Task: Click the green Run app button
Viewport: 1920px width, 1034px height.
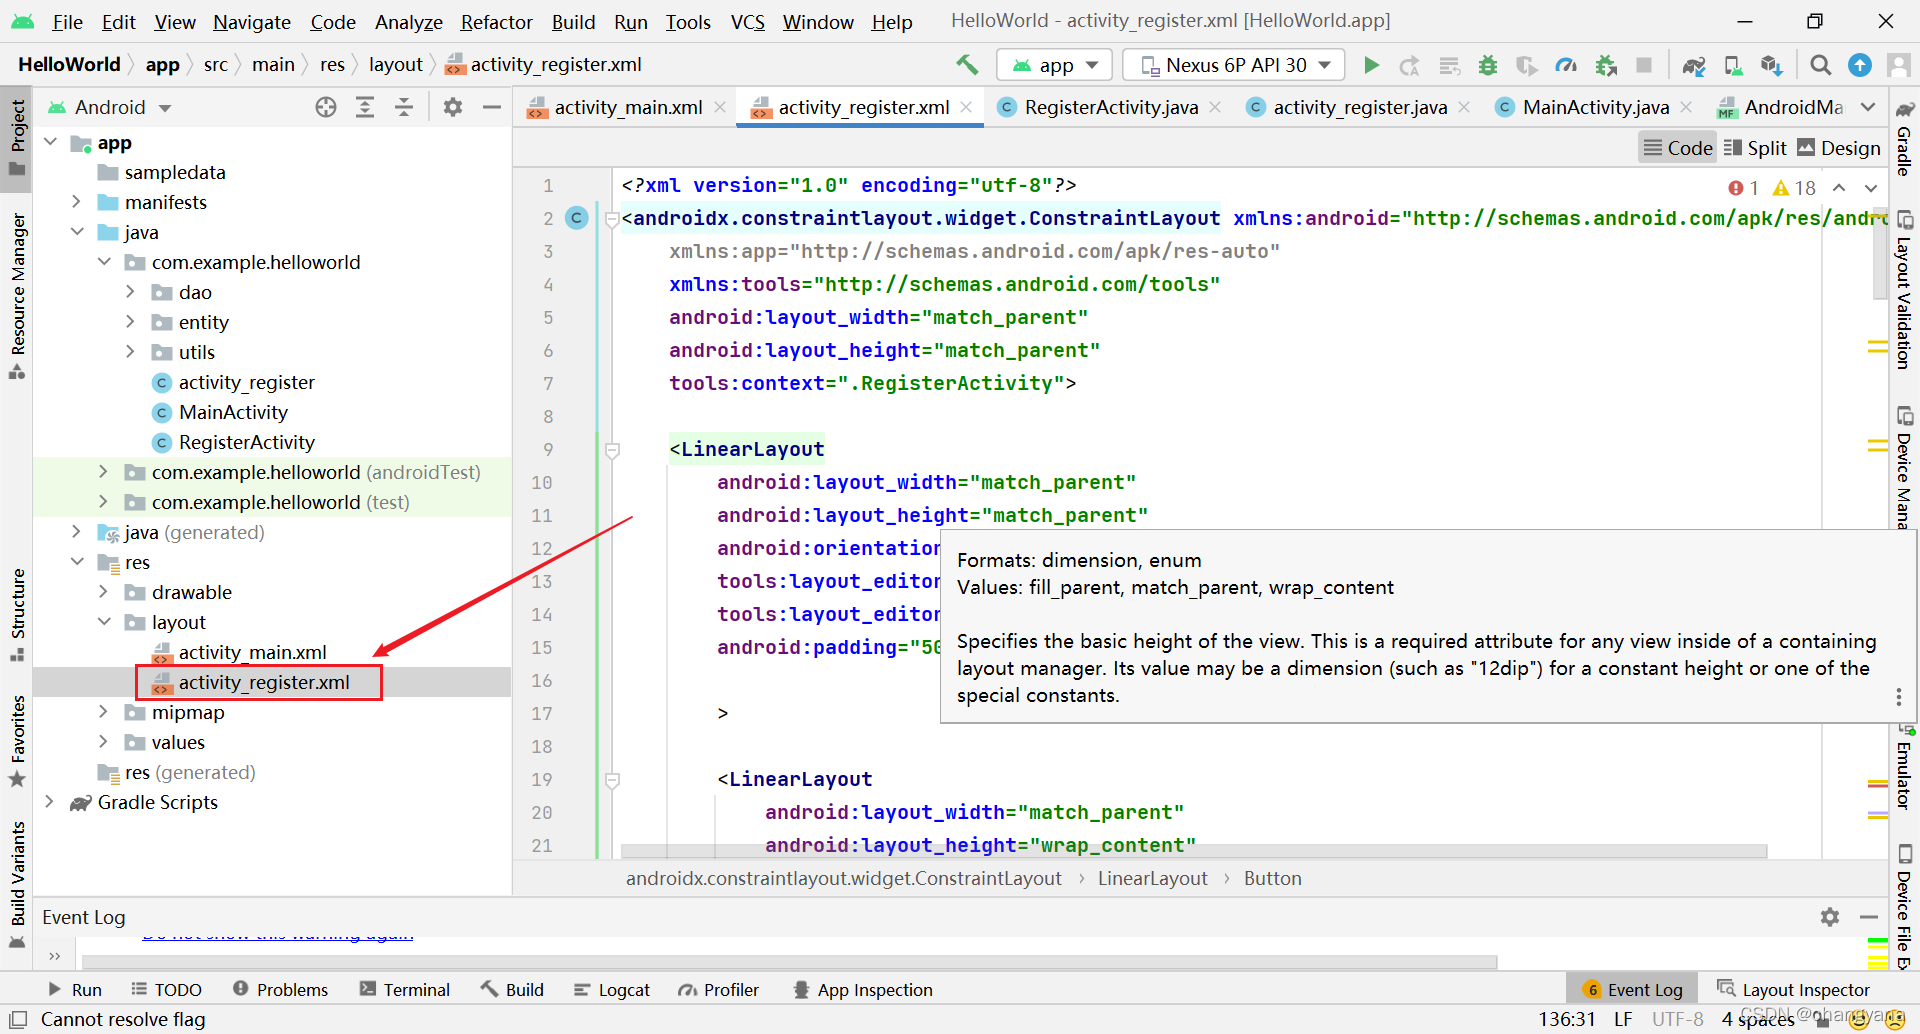Action: pyautogui.click(x=1371, y=65)
